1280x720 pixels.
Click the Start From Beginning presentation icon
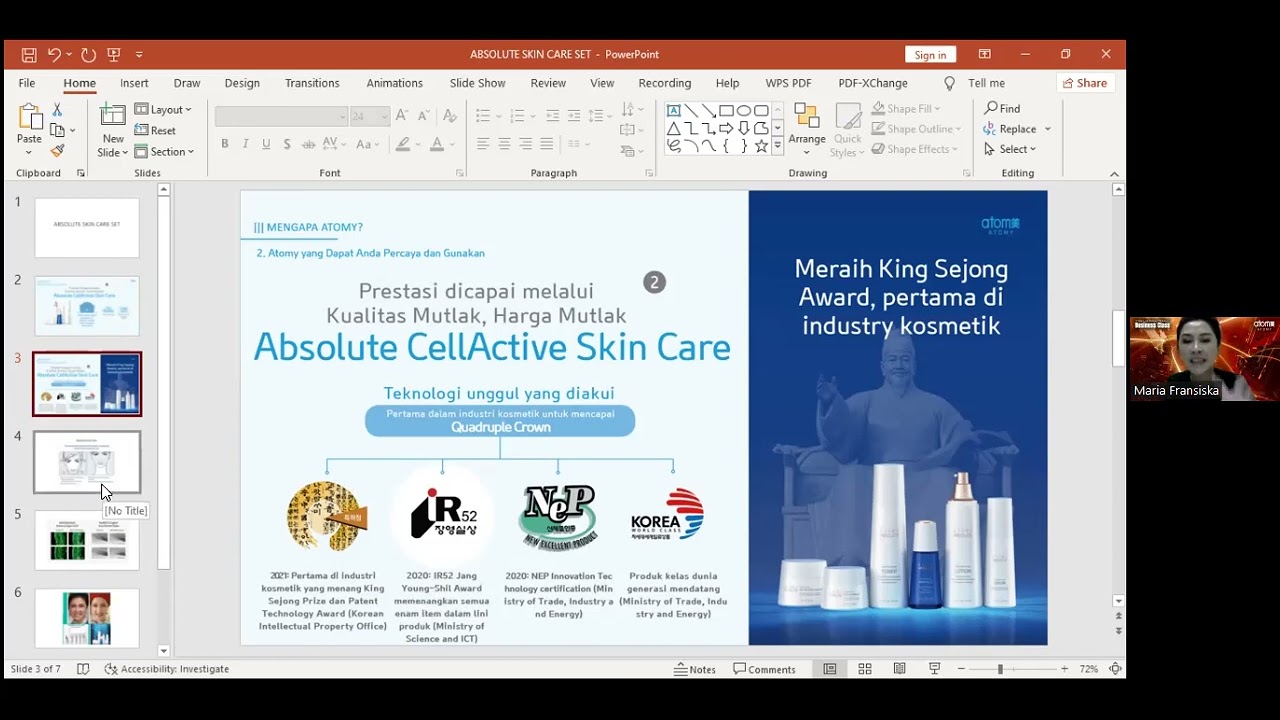[x=114, y=55]
